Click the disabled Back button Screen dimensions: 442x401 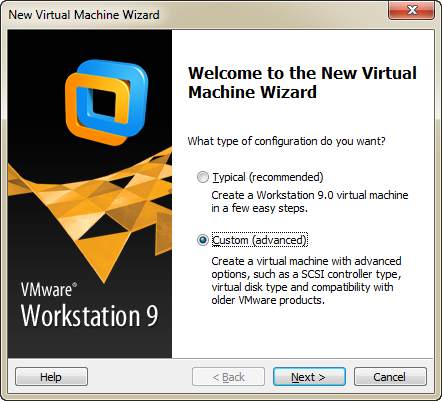click(228, 377)
